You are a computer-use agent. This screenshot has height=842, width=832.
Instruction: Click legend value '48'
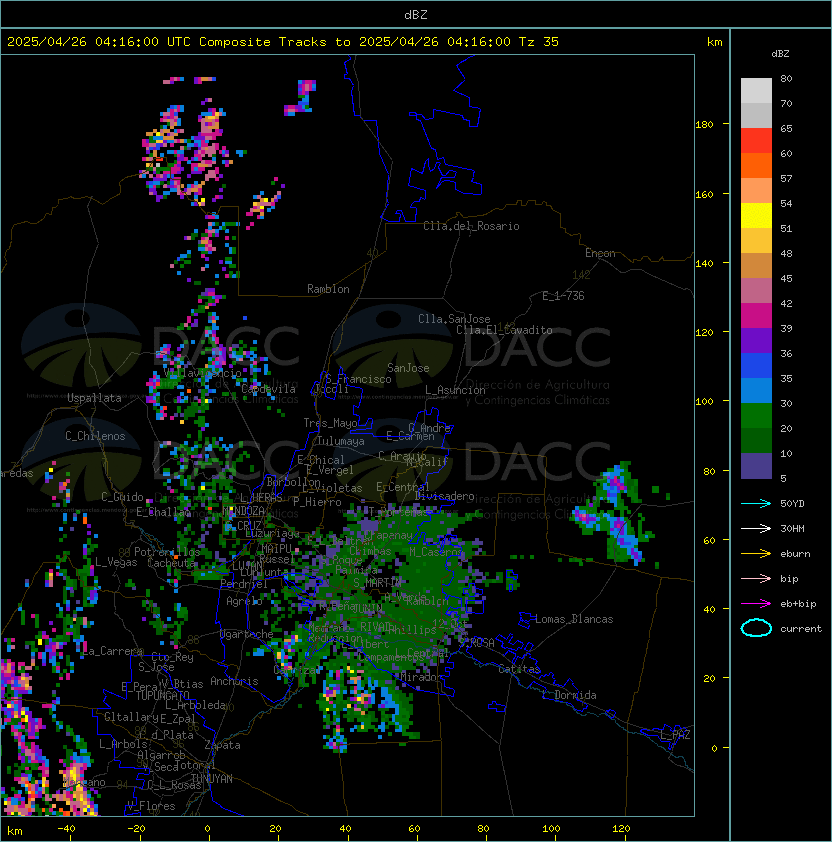786,253
